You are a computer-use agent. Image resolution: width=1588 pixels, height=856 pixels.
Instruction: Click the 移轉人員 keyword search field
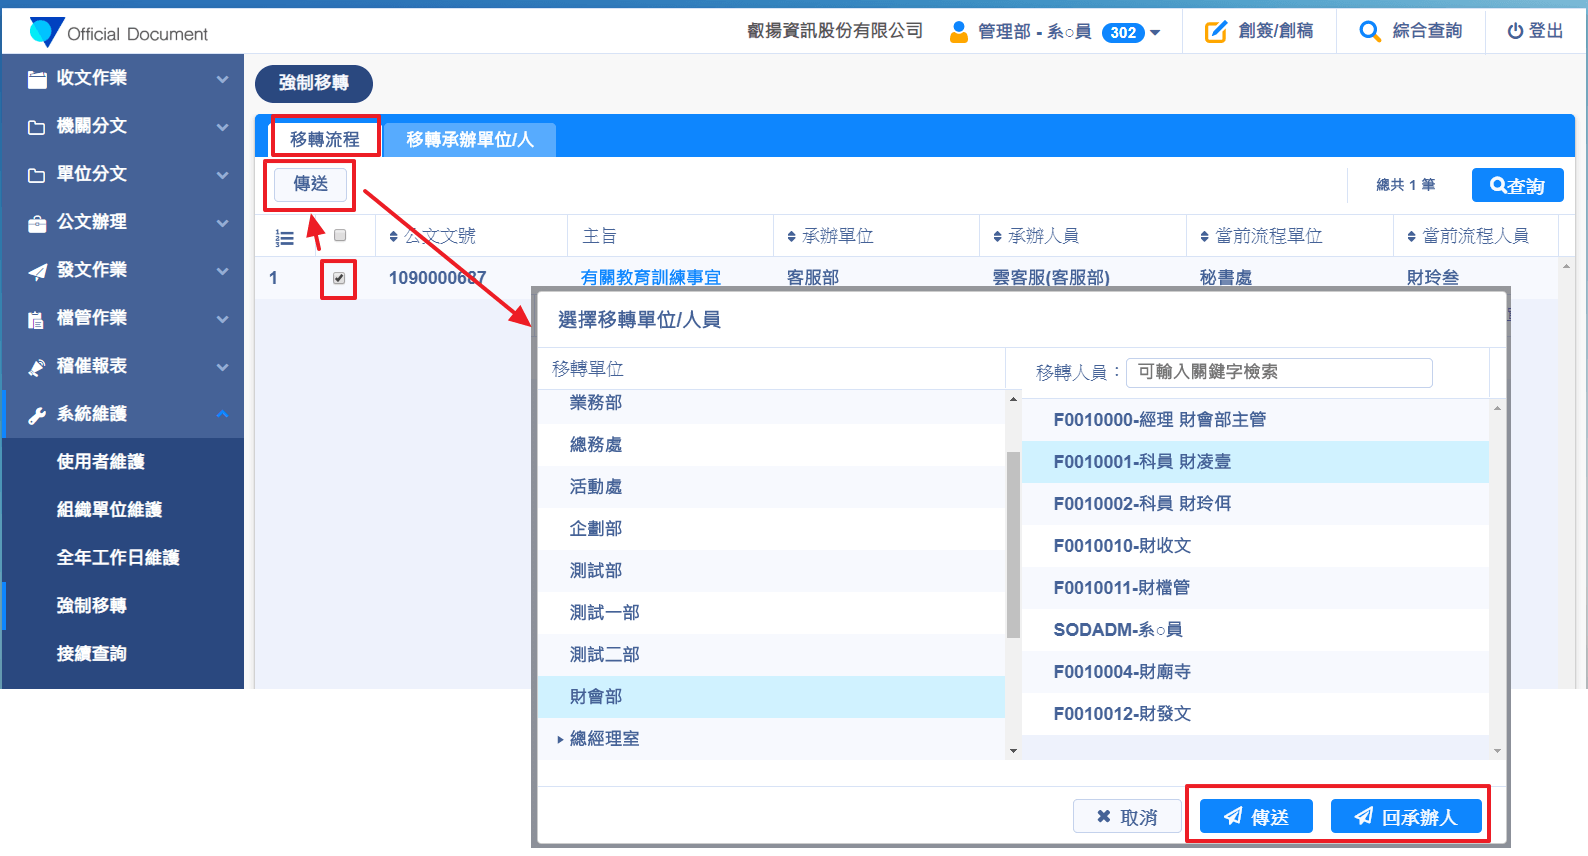coord(1278,372)
